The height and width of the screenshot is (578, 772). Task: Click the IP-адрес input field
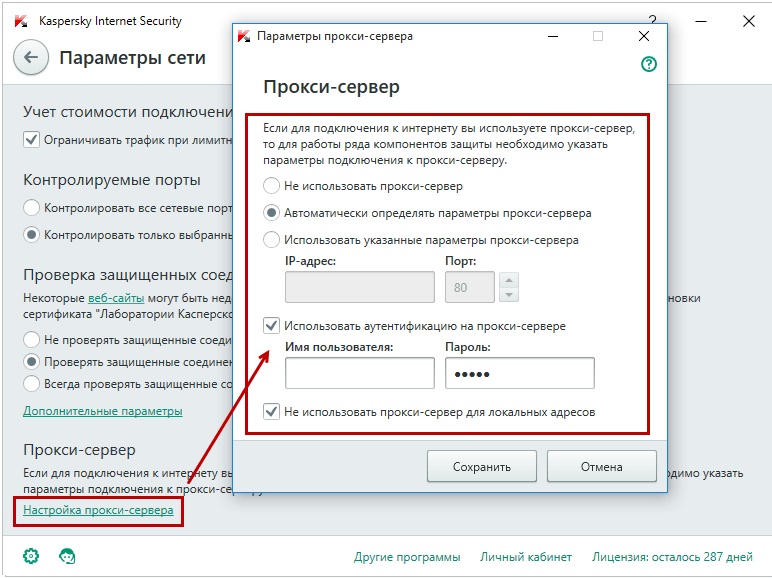(360, 287)
